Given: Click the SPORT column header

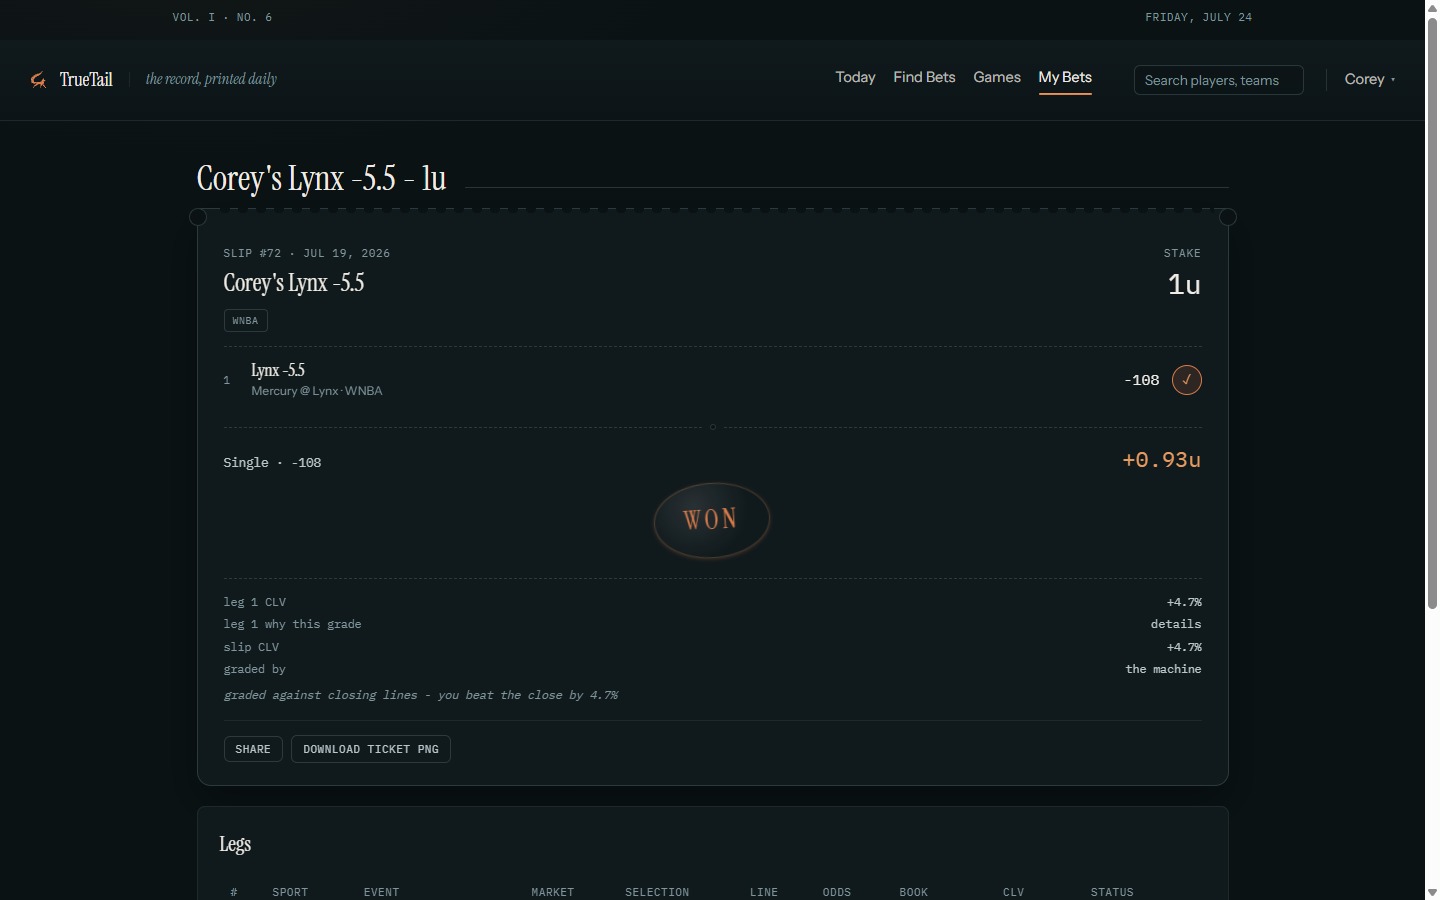Looking at the screenshot, I should point(290,892).
